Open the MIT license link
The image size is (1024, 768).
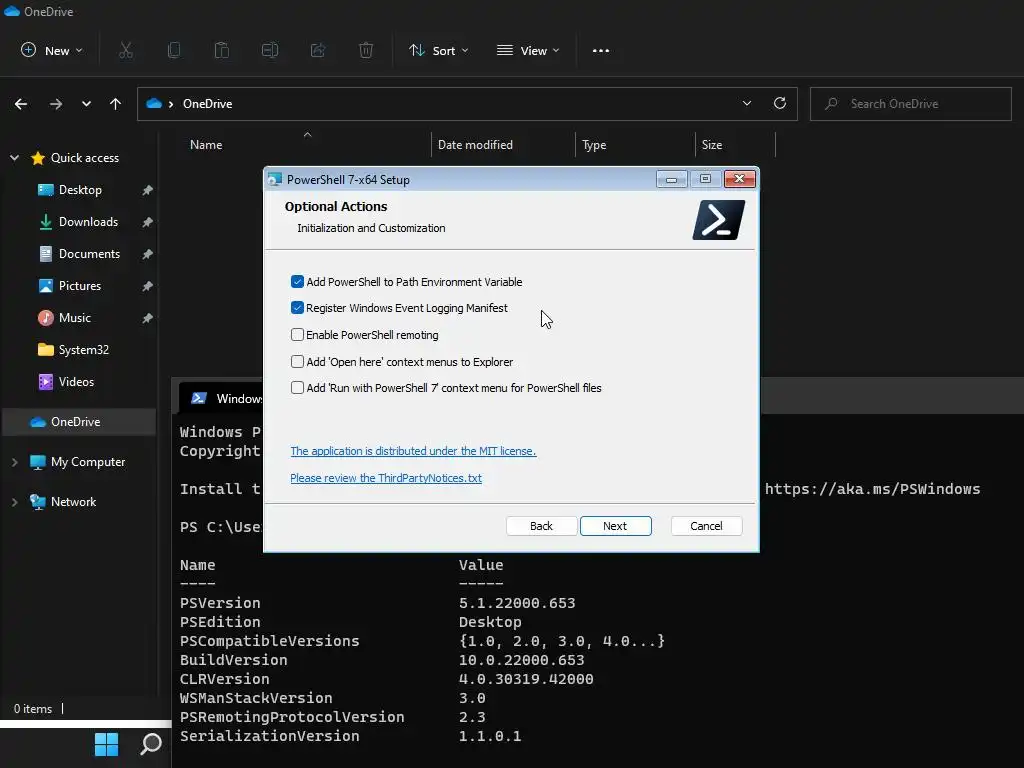tap(413, 451)
